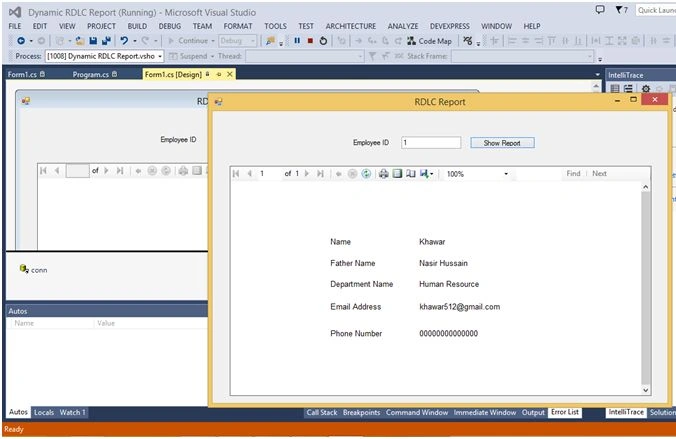The image size is (676, 439).
Task: Click the green Refresh icon in report toolbar
Action: coord(366,173)
